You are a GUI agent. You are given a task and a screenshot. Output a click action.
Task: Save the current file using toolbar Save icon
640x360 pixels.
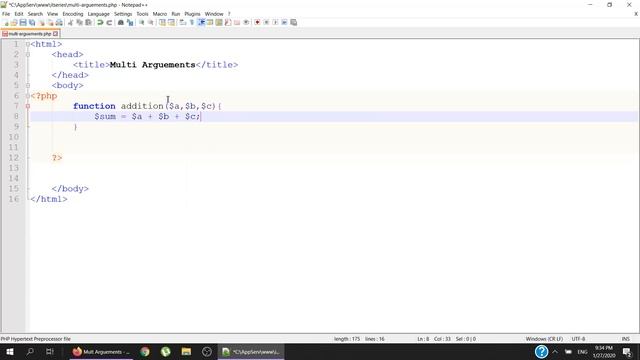click(23, 22)
